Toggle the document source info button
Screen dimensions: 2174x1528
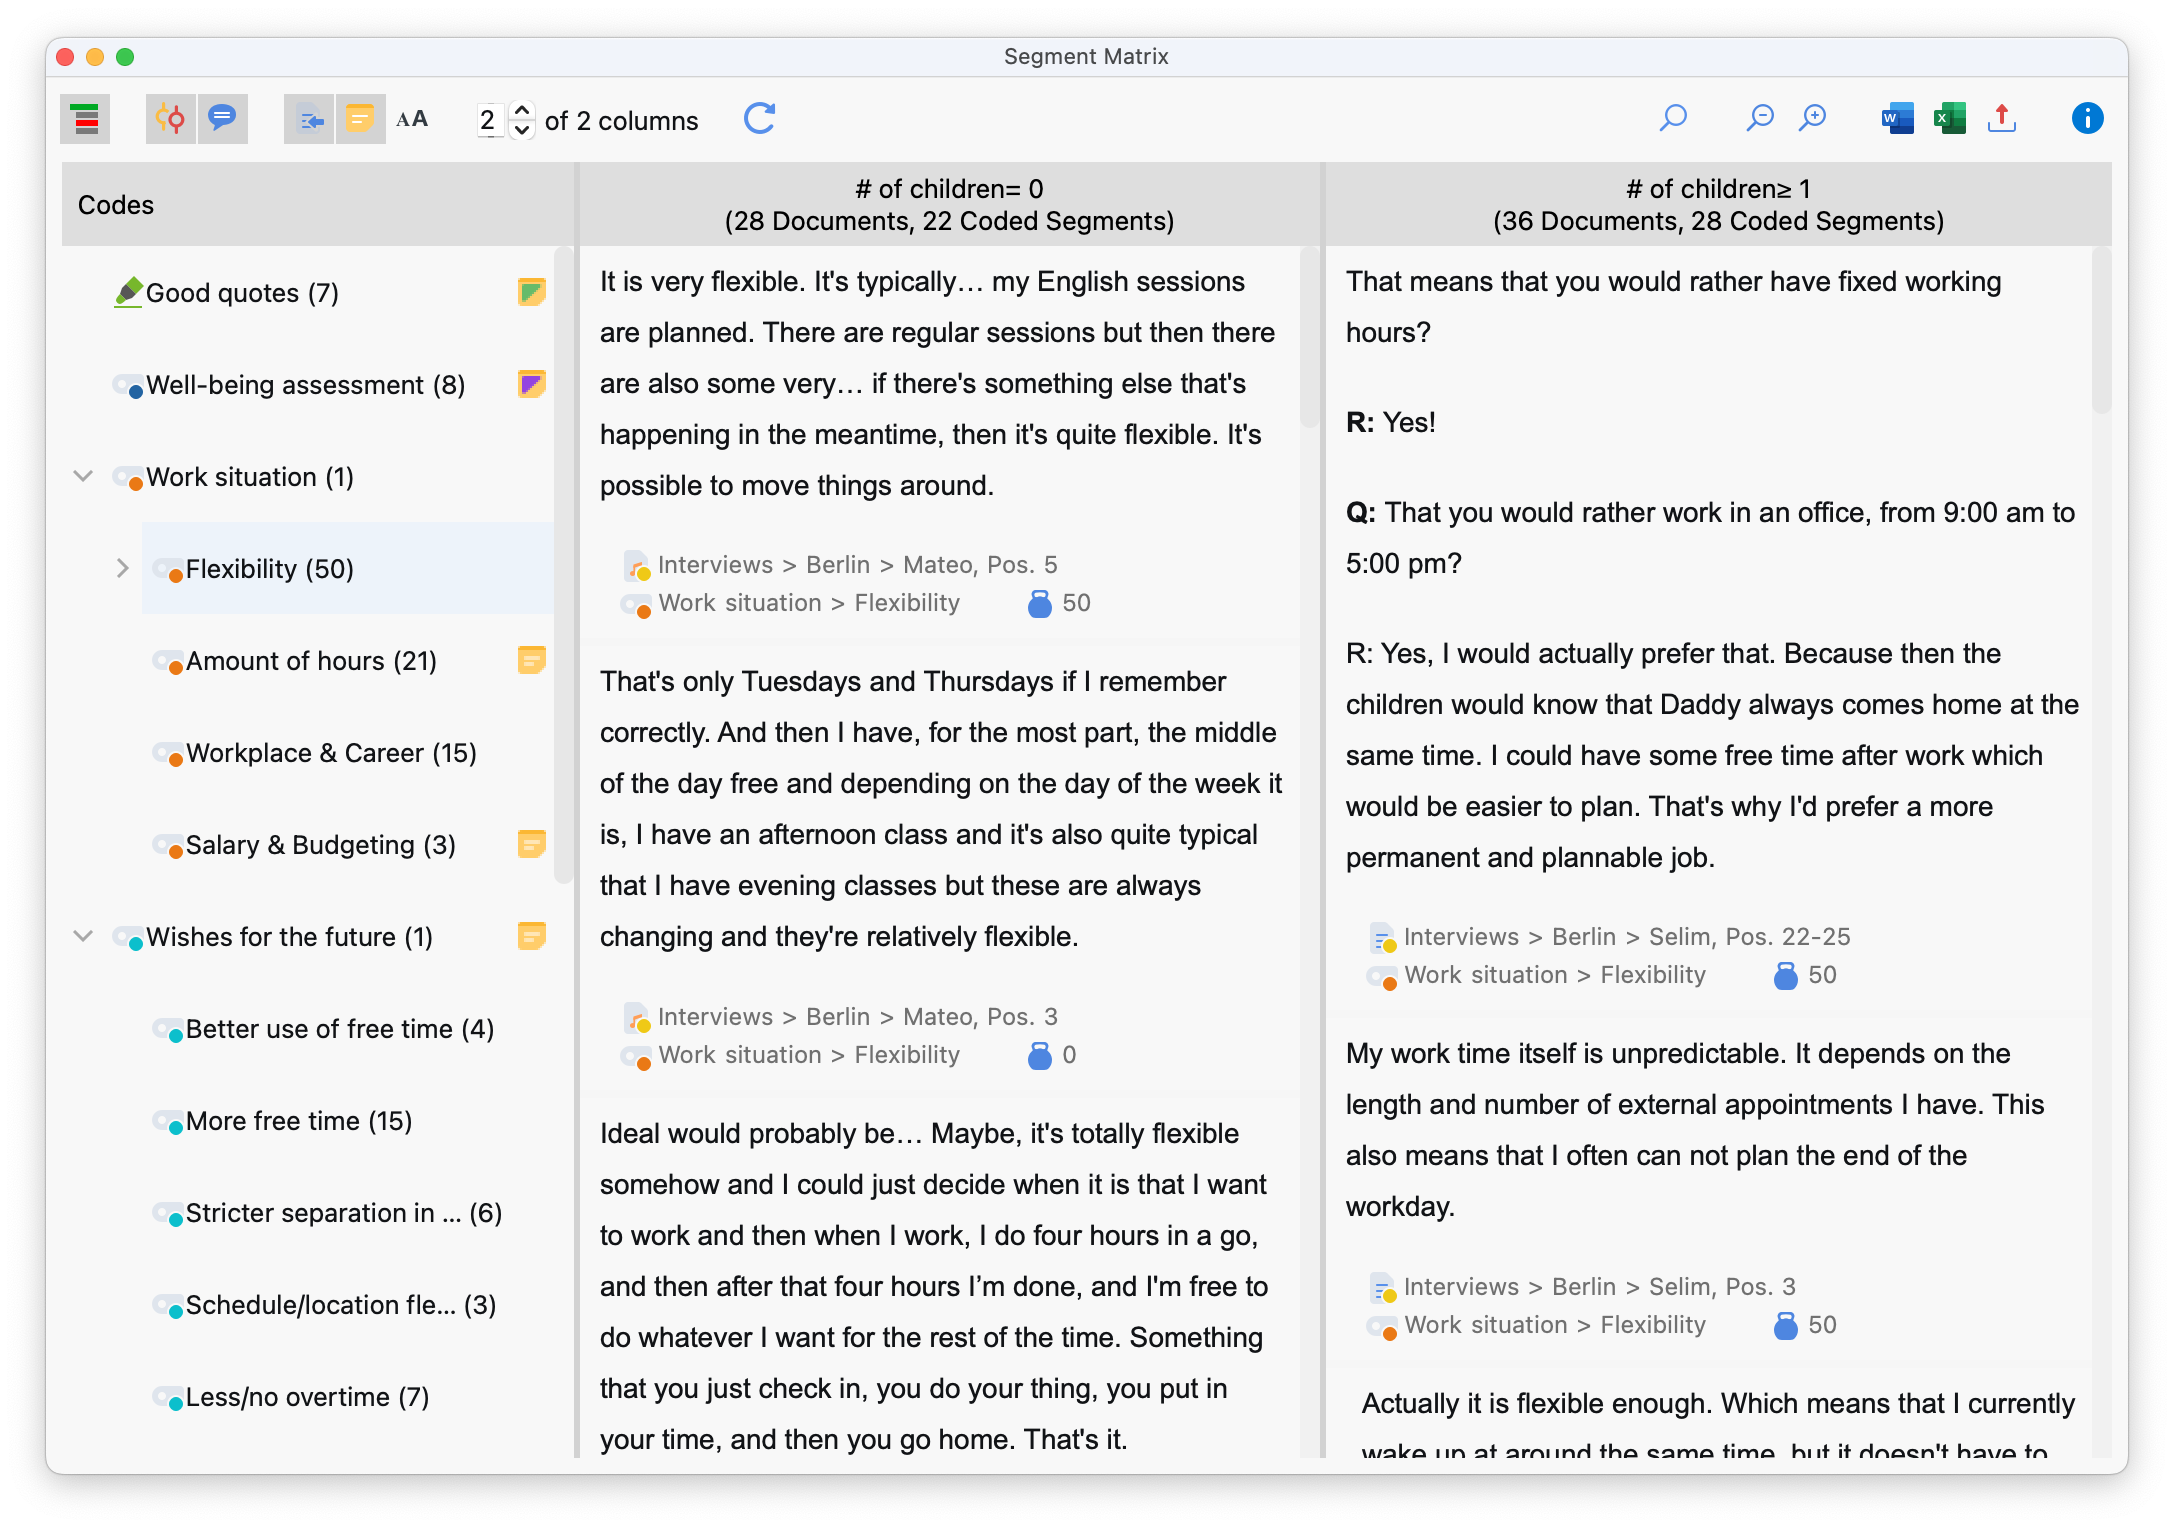point(309,120)
